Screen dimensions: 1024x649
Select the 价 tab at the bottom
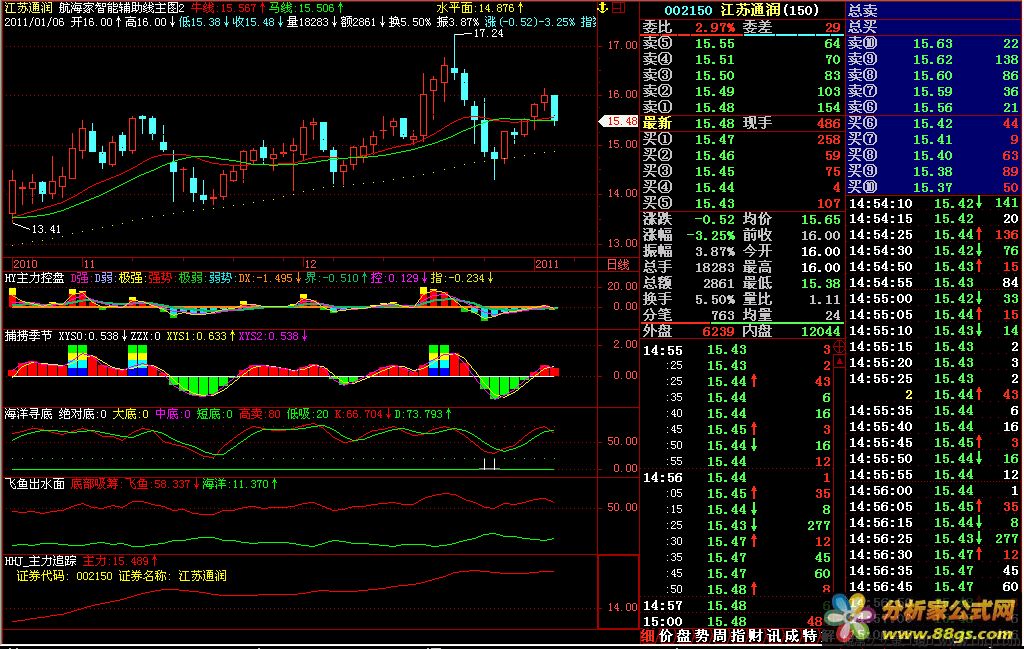click(665, 635)
